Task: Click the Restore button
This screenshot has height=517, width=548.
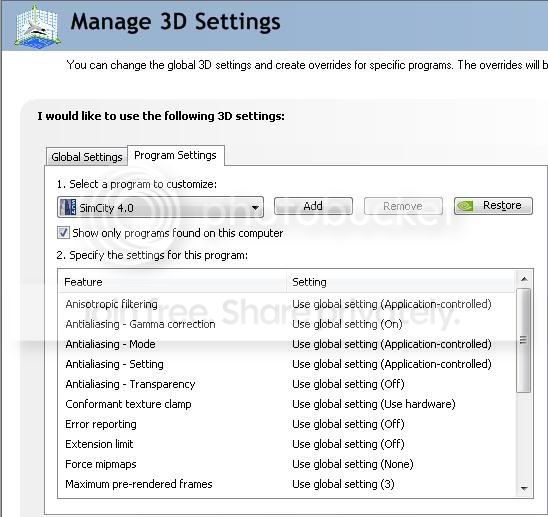Action: [493, 206]
